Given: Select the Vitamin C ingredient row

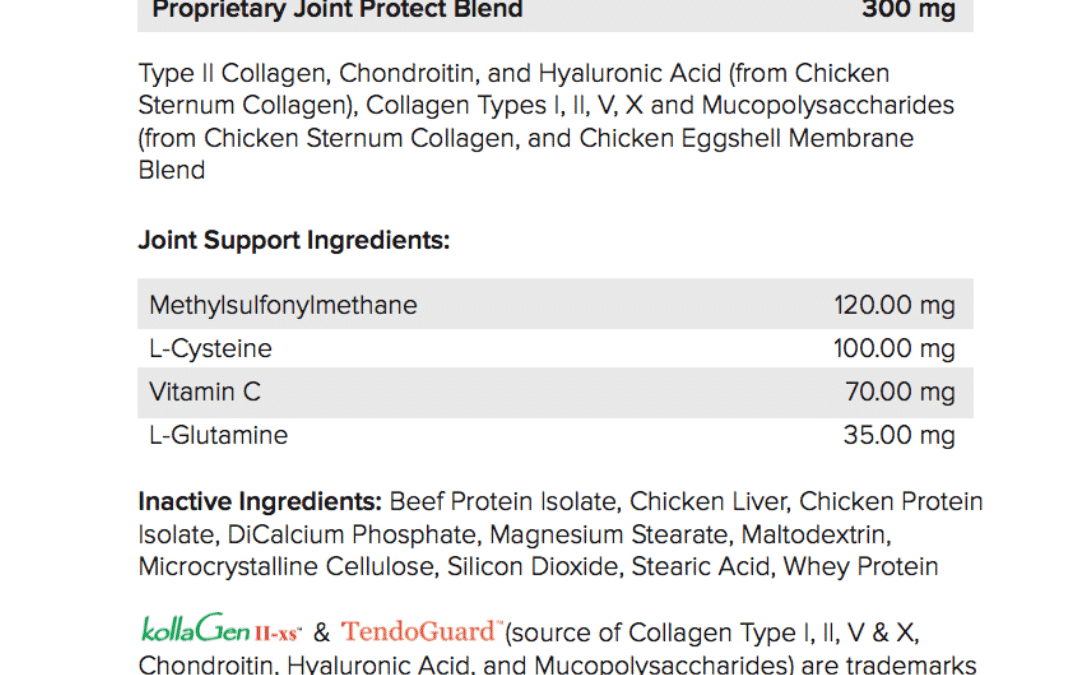Looking at the screenshot, I should point(555,392).
